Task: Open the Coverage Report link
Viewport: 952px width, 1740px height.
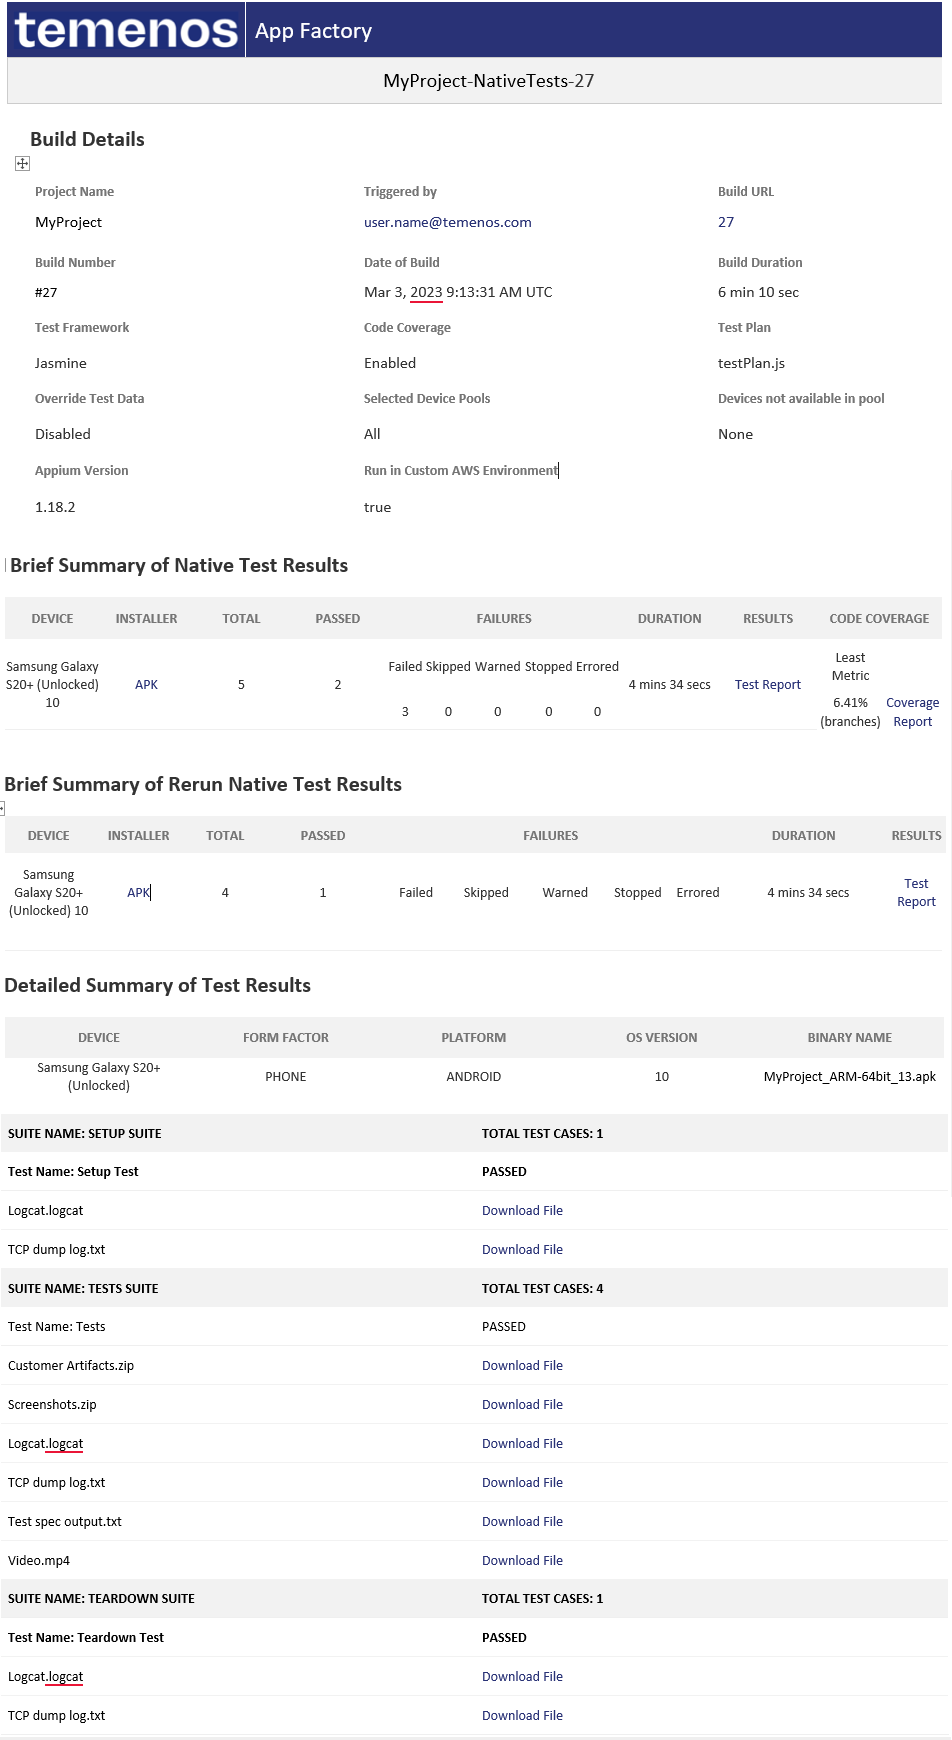Action: (x=912, y=712)
